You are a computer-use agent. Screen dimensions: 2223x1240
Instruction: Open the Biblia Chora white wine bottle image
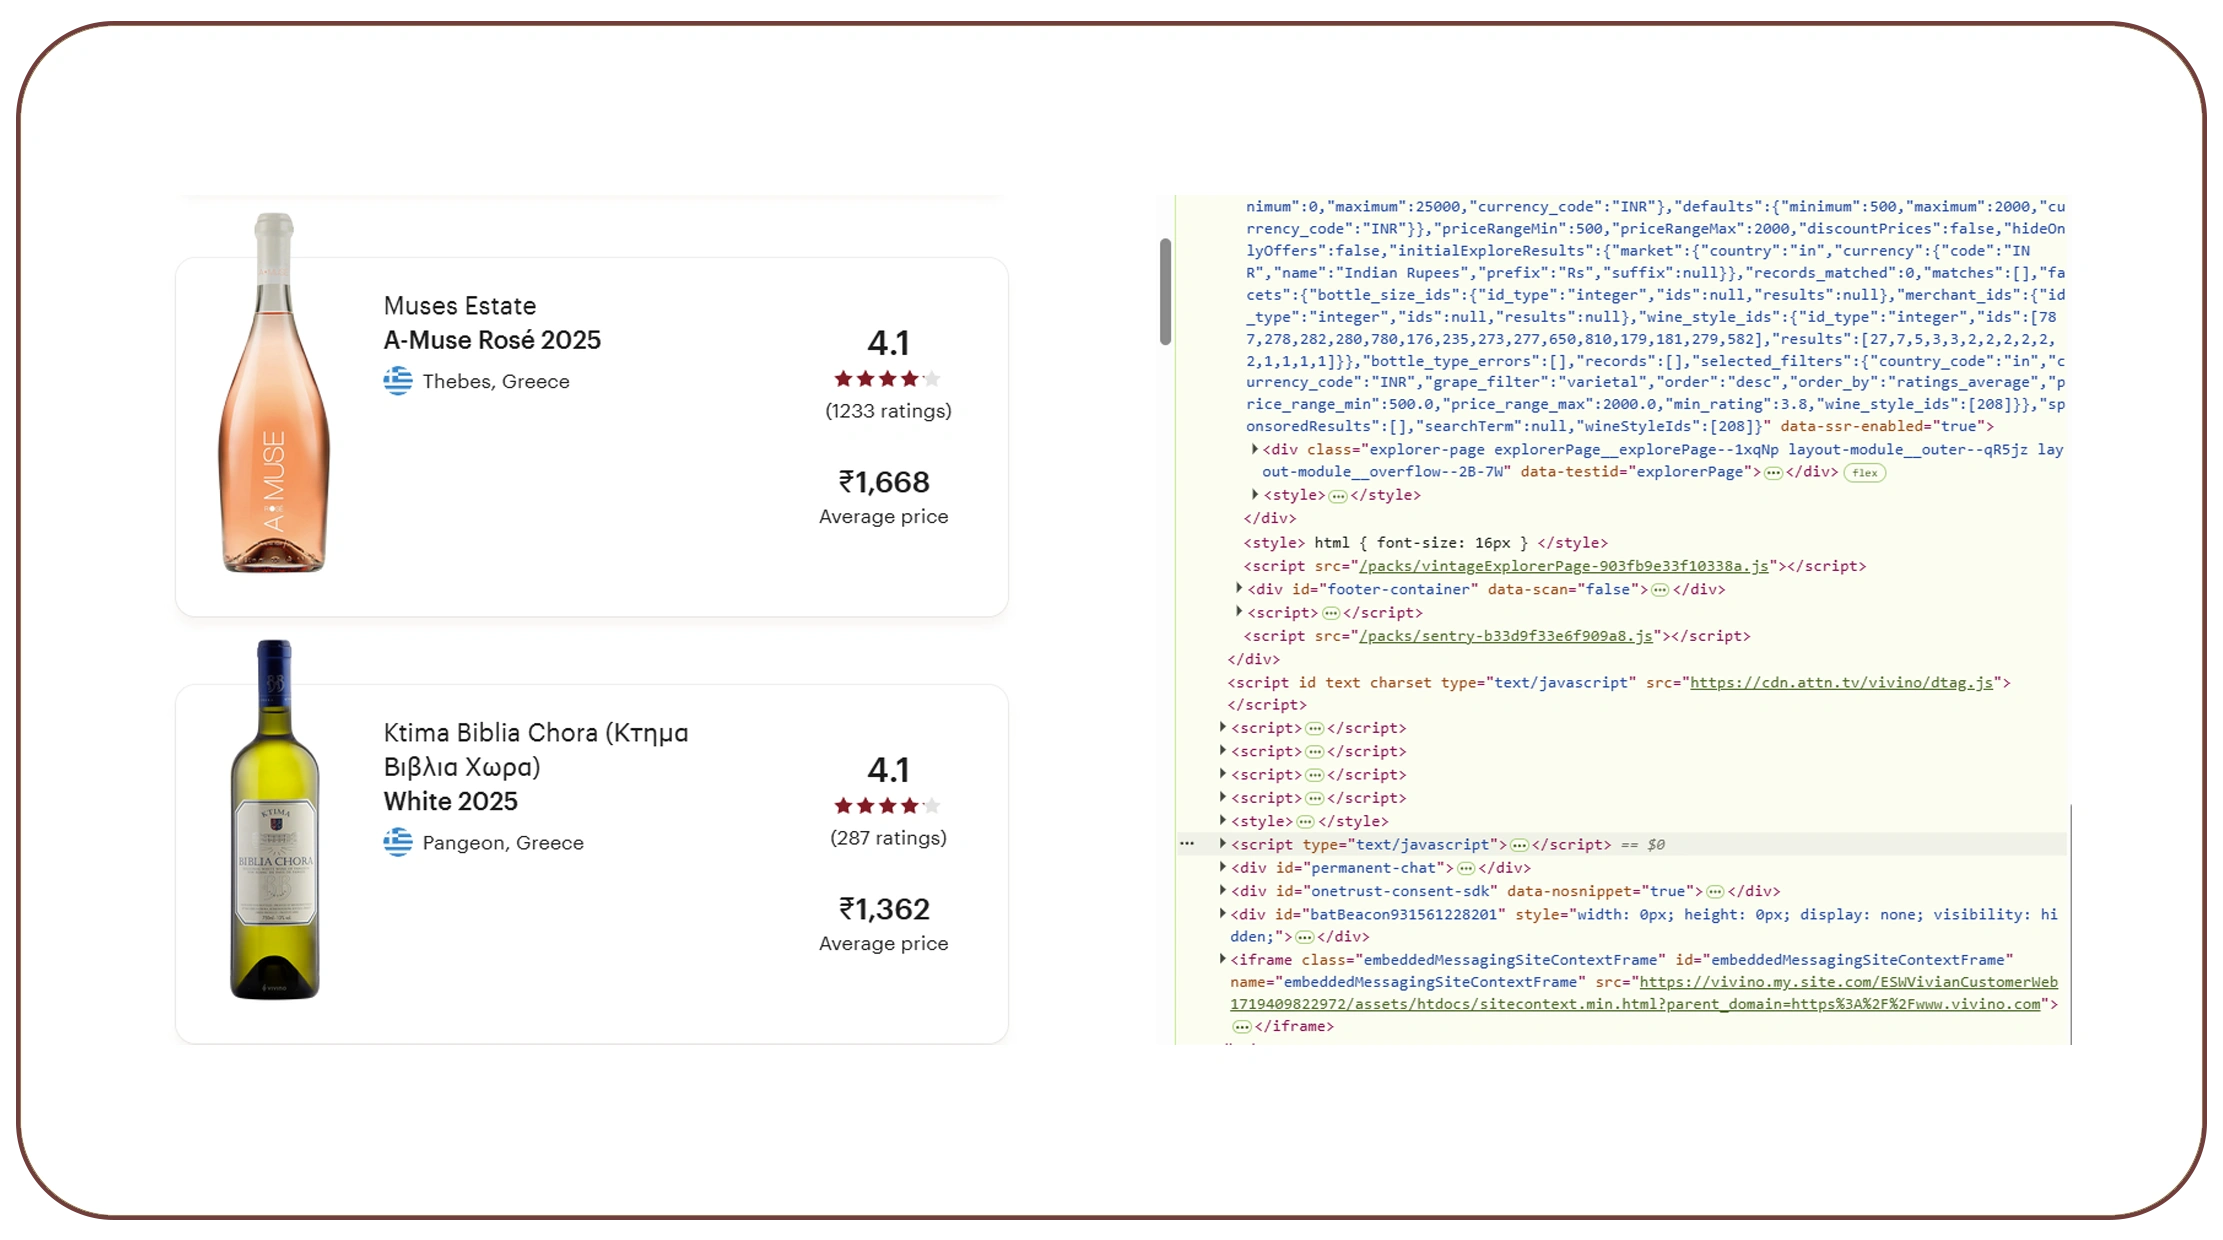tap(274, 820)
